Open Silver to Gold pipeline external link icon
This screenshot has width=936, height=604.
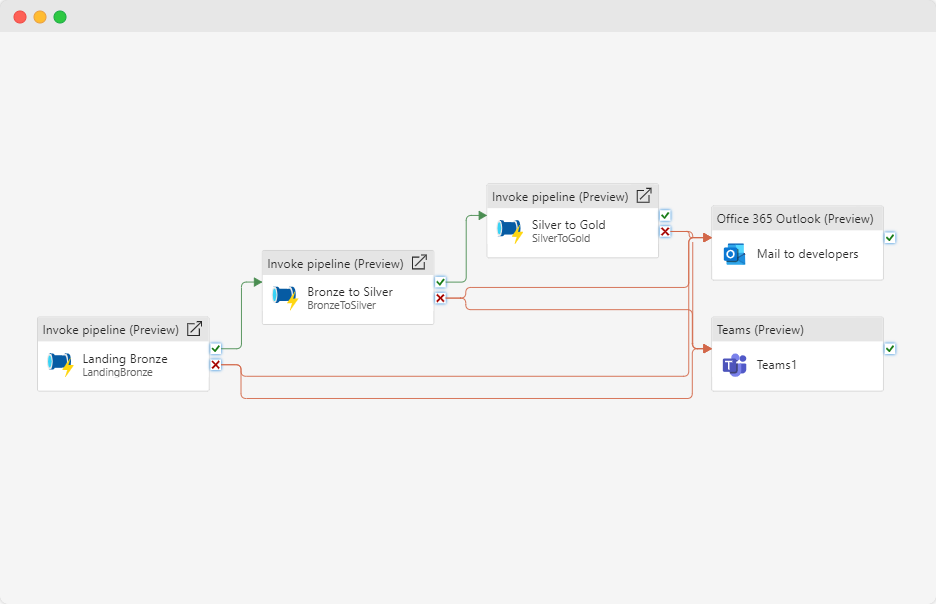click(x=644, y=196)
